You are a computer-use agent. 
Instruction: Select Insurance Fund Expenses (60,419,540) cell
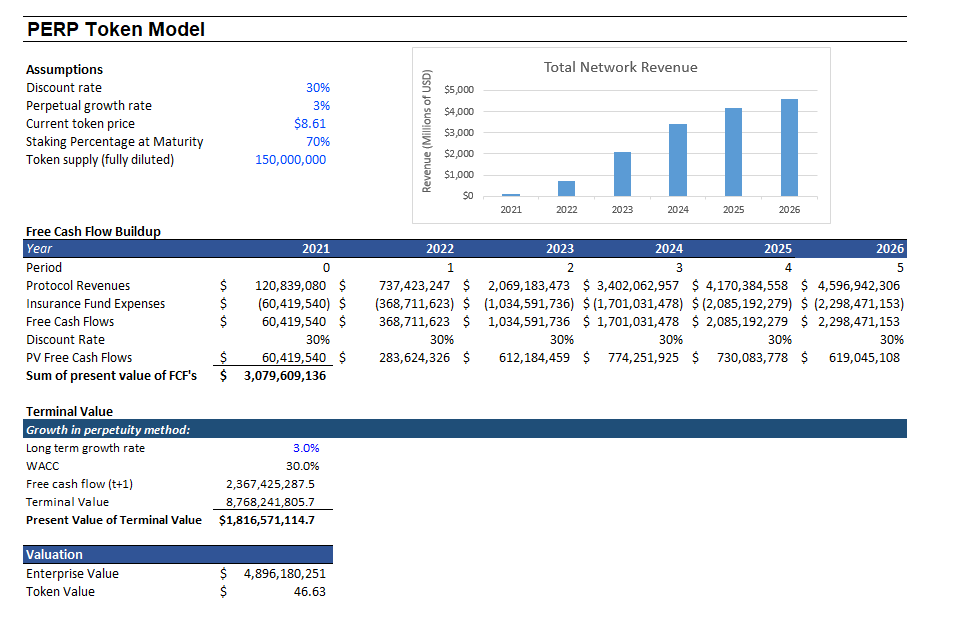click(x=294, y=304)
